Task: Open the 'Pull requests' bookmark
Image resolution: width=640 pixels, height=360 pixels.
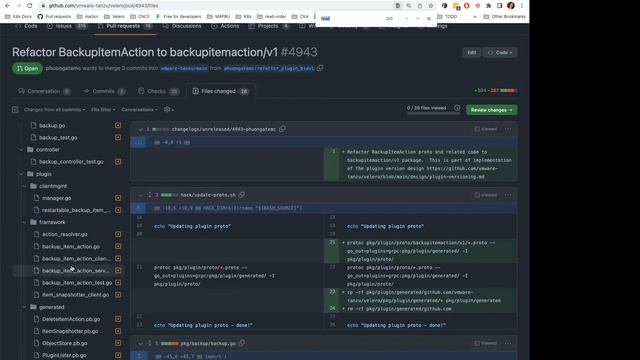Action: point(54,17)
